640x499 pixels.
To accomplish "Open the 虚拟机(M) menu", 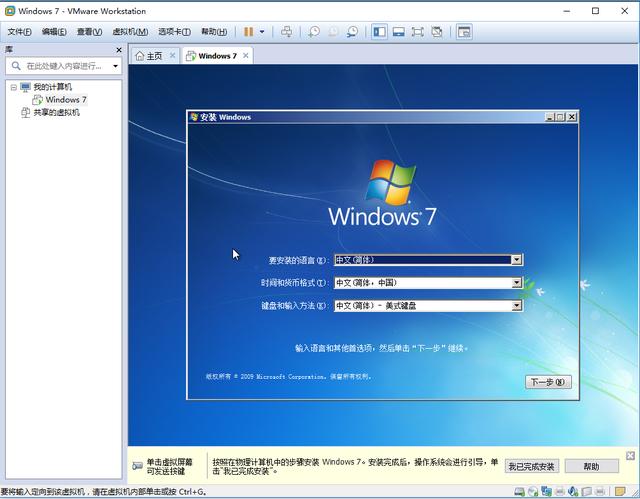I will click(x=130, y=32).
